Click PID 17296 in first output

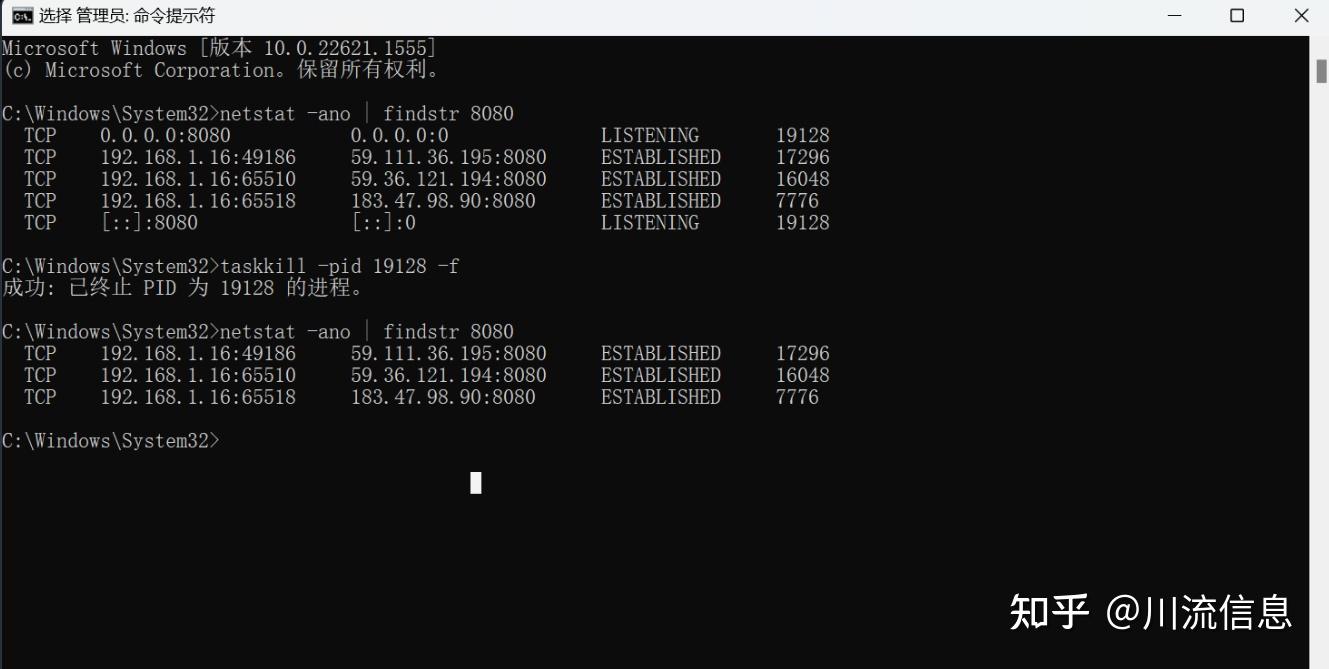coord(803,157)
